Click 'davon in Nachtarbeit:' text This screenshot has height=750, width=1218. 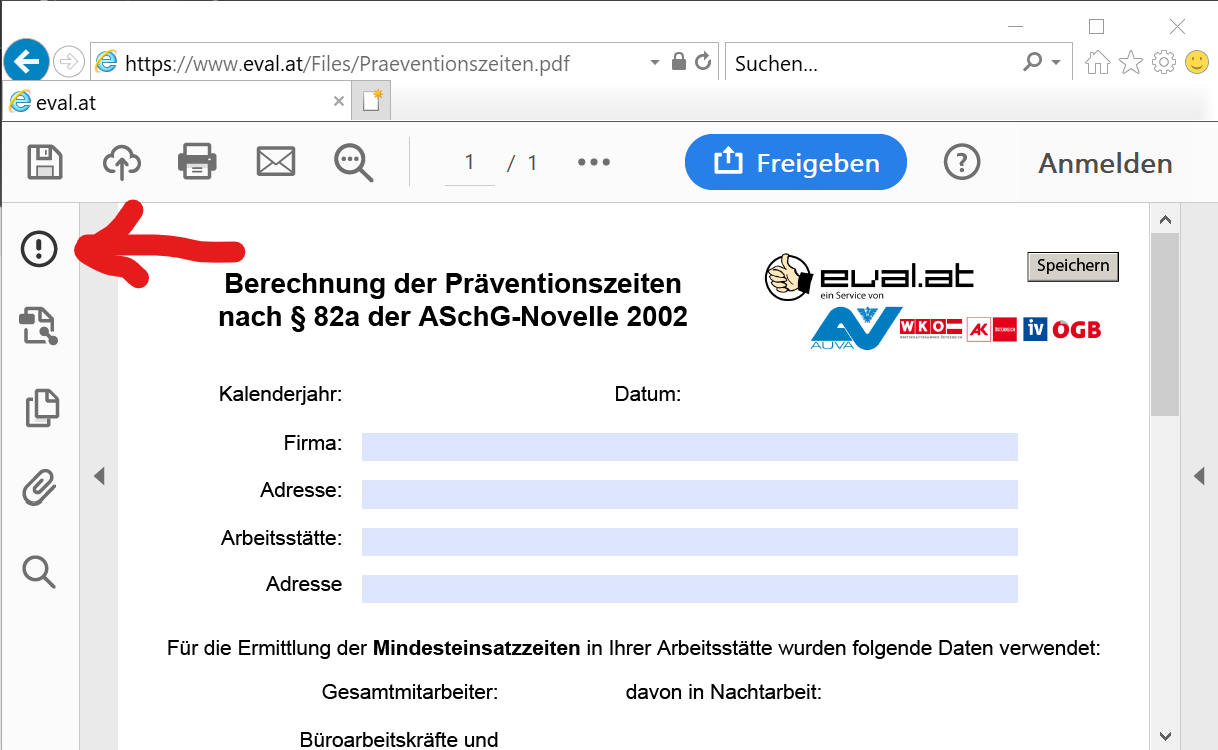coord(724,692)
